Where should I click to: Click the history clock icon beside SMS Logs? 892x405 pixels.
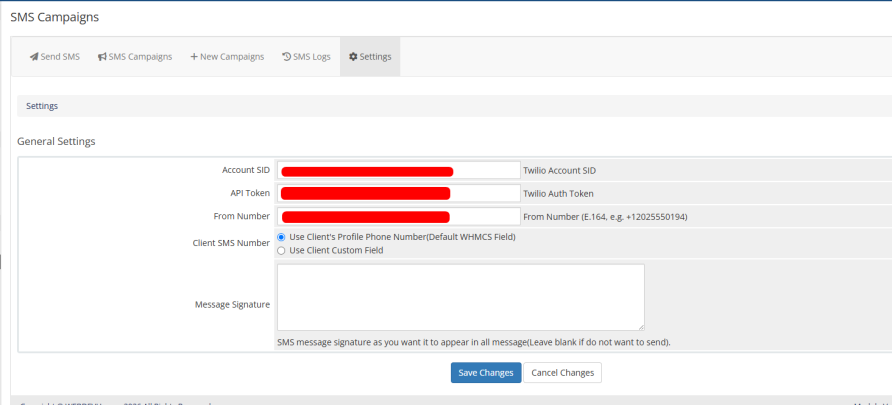[x=287, y=56]
